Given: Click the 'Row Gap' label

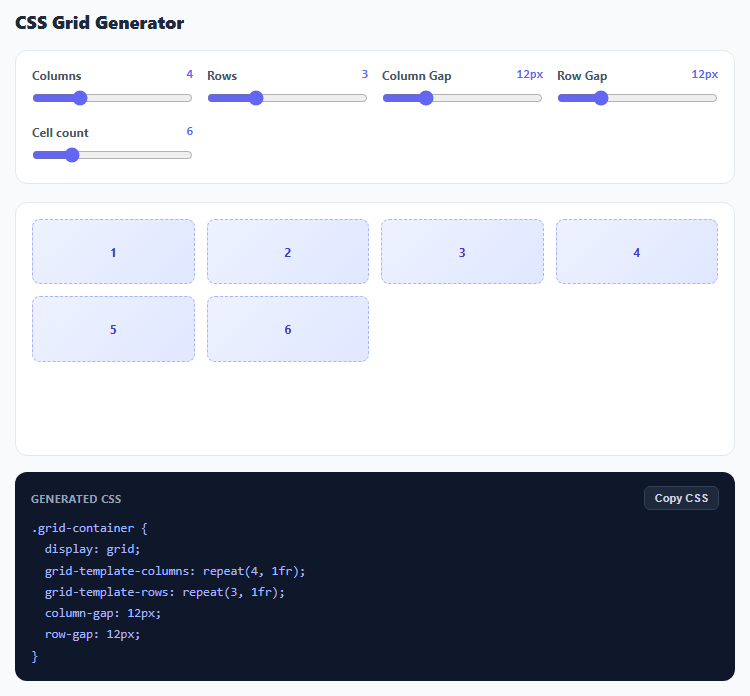Looking at the screenshot, I should [x=582, y=76].
